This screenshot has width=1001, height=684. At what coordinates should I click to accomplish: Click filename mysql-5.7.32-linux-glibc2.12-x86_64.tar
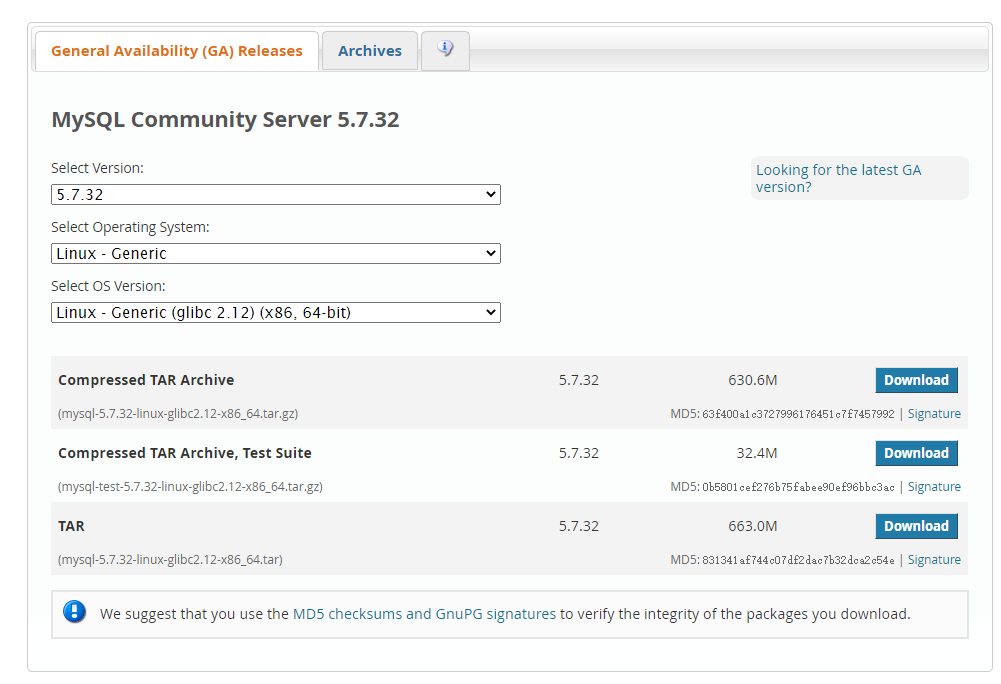click(170, 559)
